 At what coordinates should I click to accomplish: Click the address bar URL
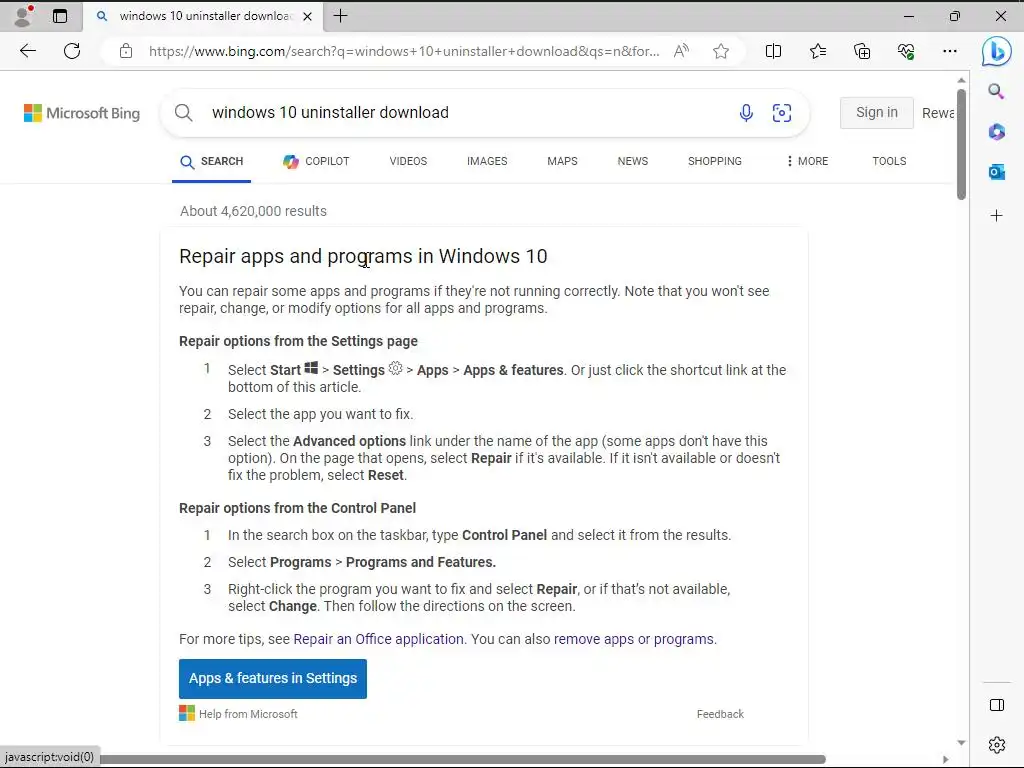coord(404,51)
